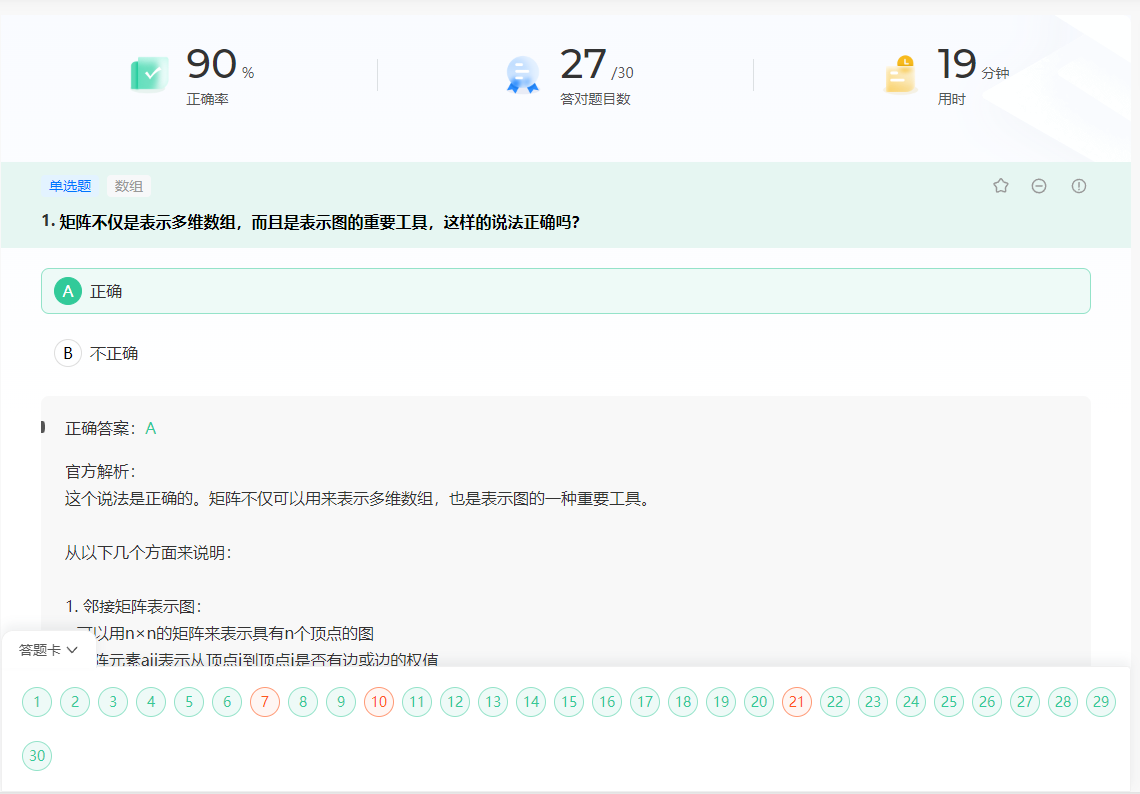Click the exclamation report-error icon
Image resolution: width=1140 pixels, height=794 pixels.
(1078, 186)
